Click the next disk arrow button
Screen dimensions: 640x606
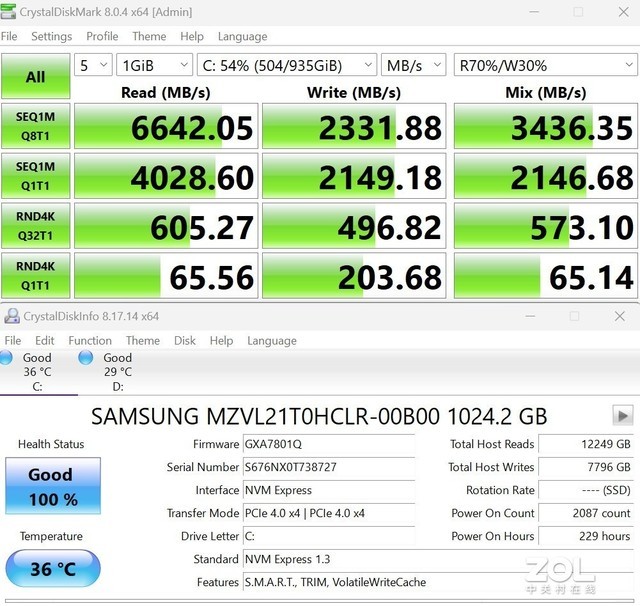tap(623, 415)
